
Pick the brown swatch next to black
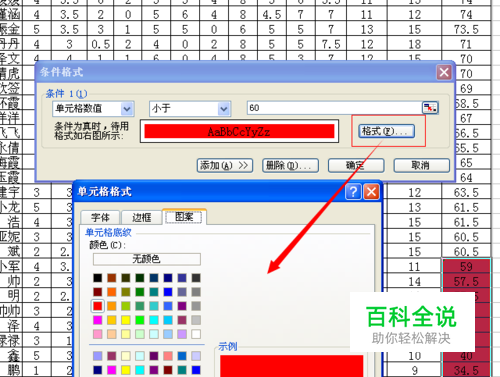pos(112,278)
